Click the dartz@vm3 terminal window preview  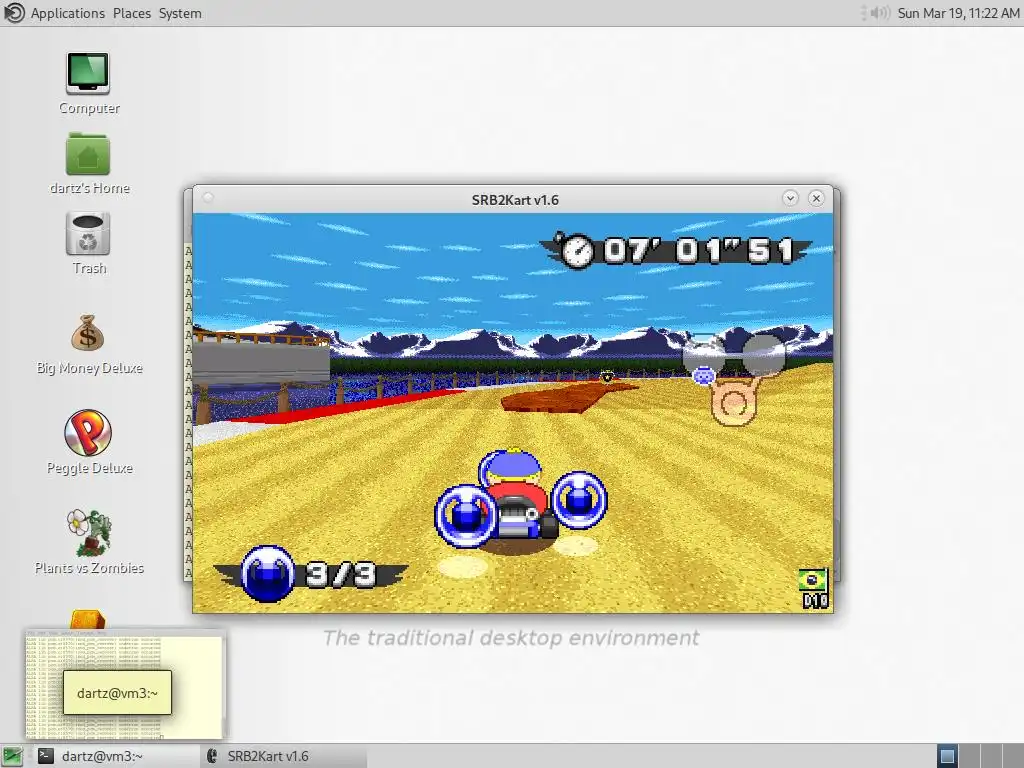[x=125, y=684]
